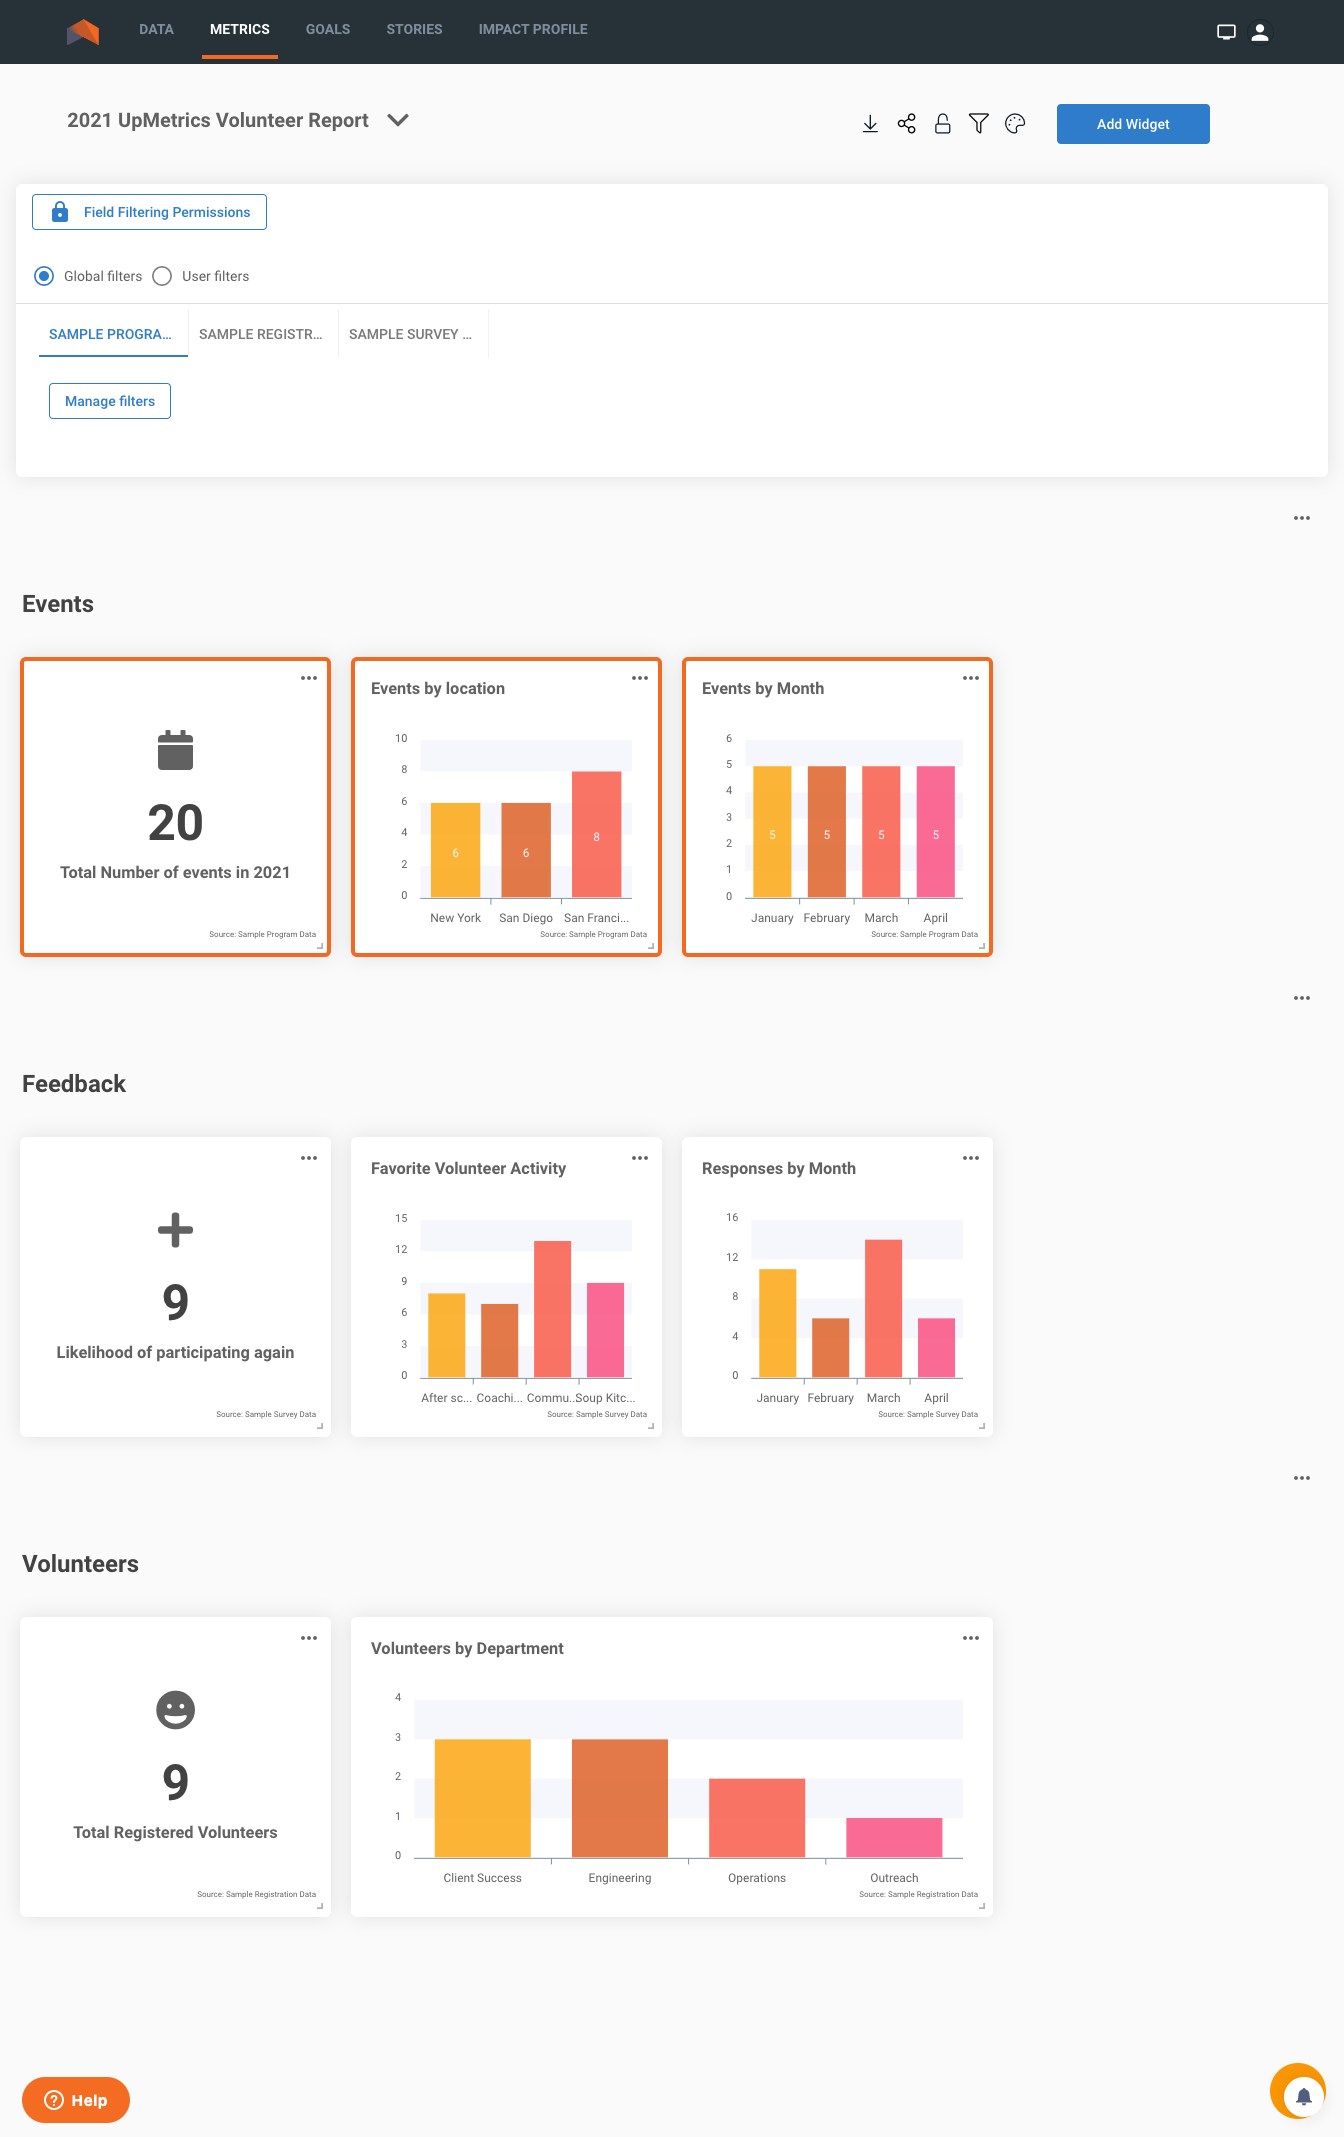Screen dimensions: 1344x2137
Task: Open options for Favorite Volunteer Activity widget
Action: (640, 1158)
